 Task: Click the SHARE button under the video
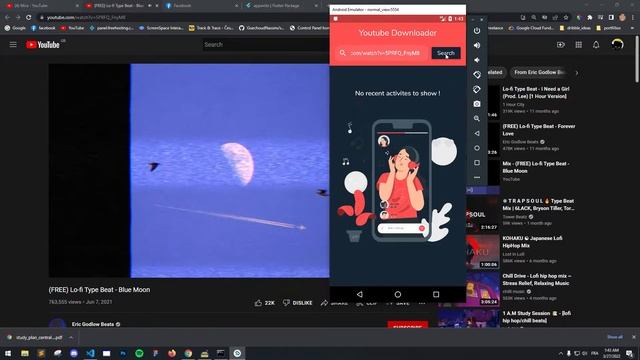[x=334, y=303]
